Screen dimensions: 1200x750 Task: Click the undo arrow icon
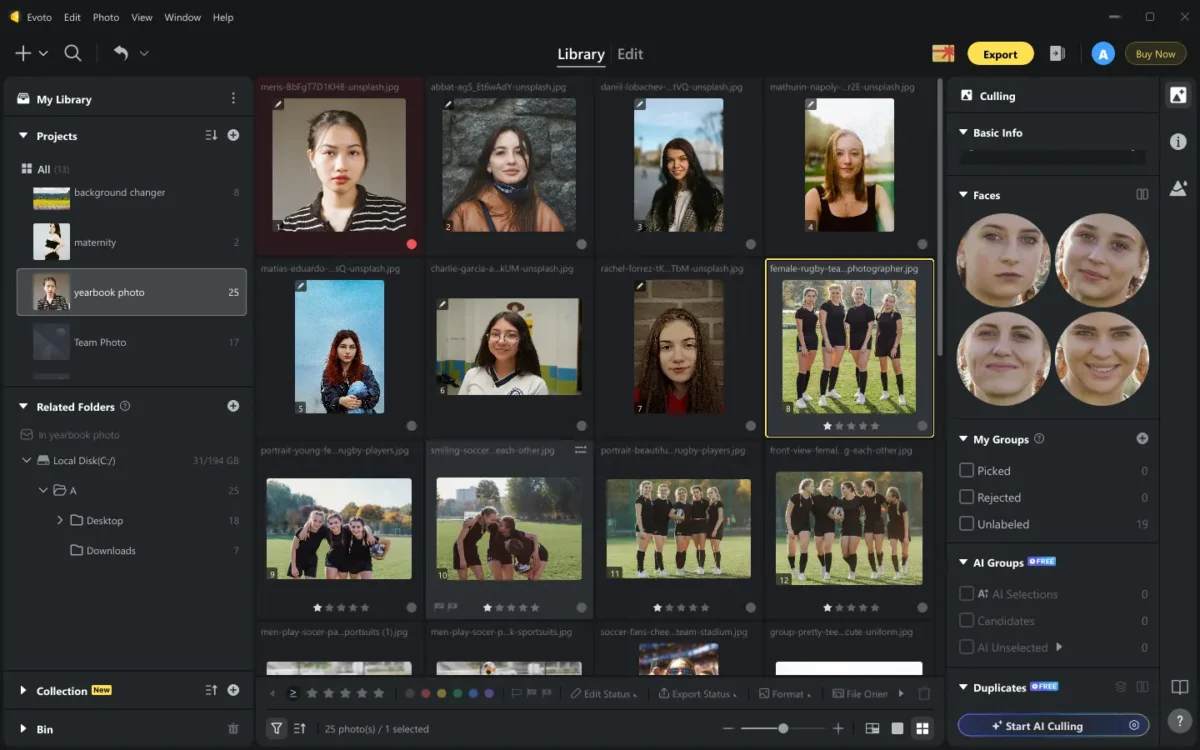[x=120, y=53]
